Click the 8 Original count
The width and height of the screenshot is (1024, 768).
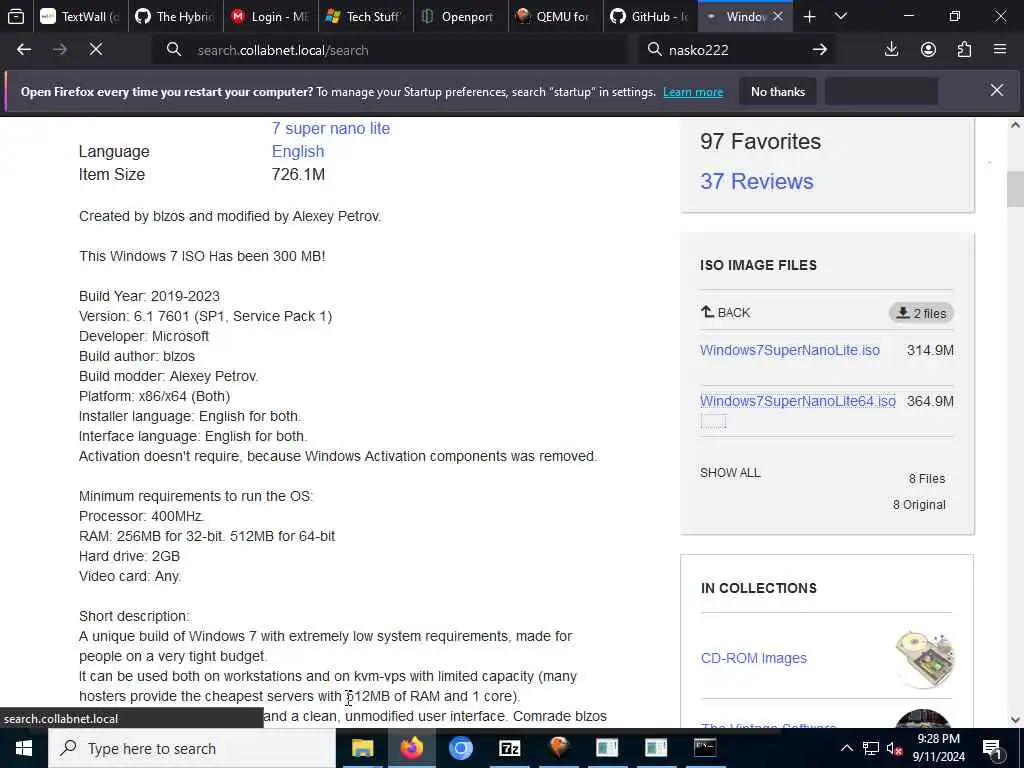[919, 505]
